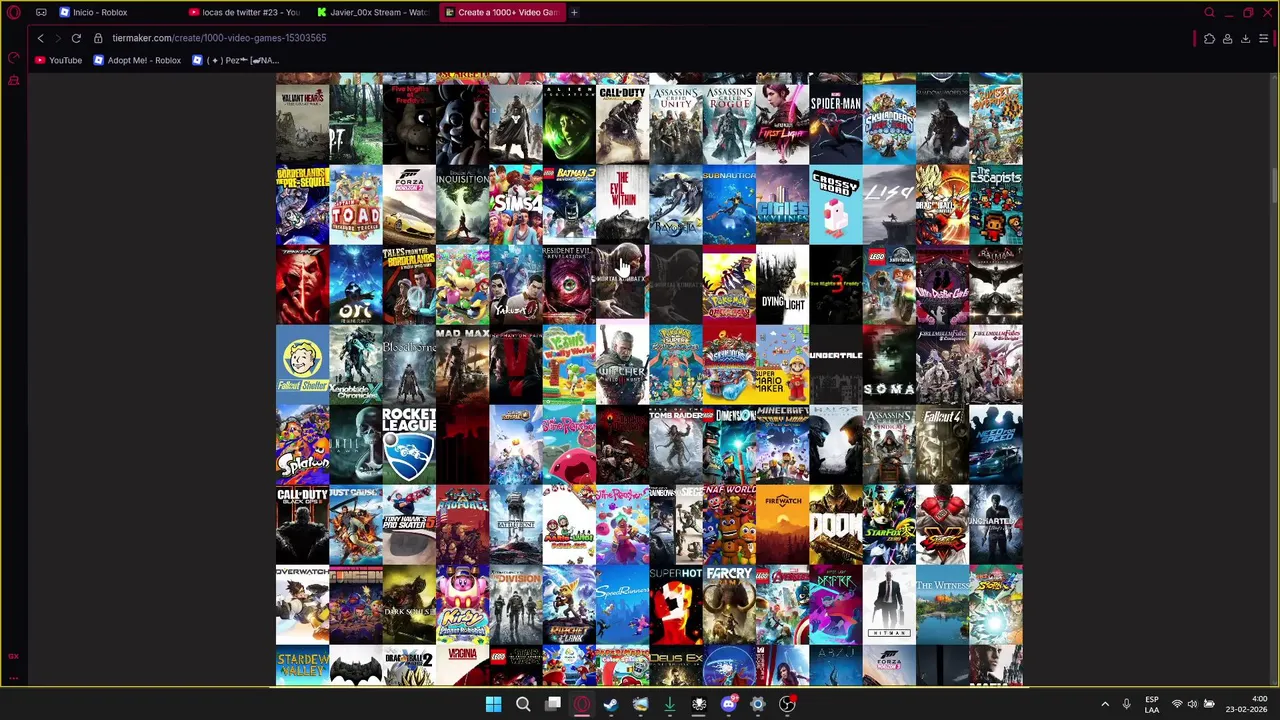Open Steam from taskbar

click(x=611, y=704)
